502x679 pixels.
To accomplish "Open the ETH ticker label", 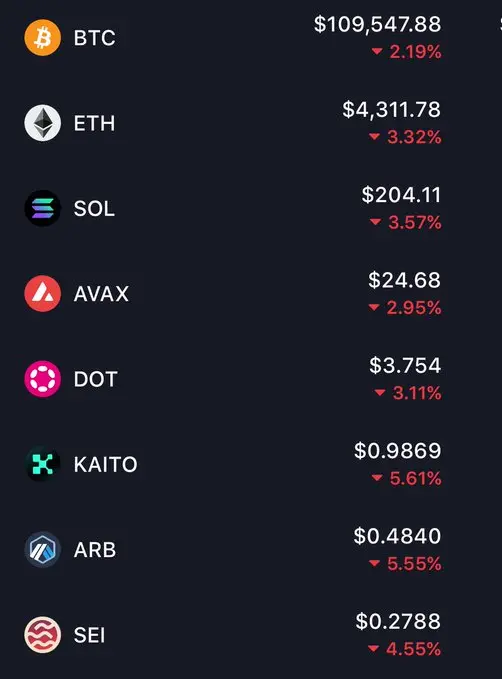I will pos(94,123).
